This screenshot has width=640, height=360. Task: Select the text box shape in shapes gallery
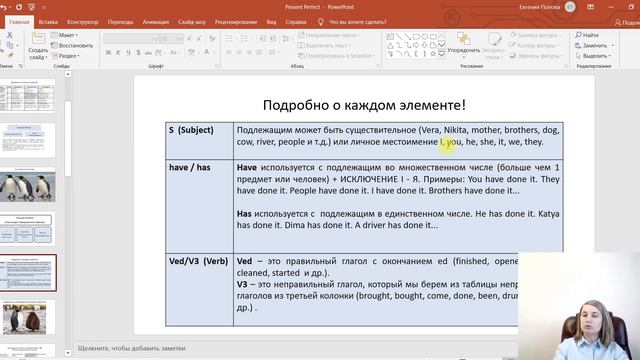click(x=390, y=37)
